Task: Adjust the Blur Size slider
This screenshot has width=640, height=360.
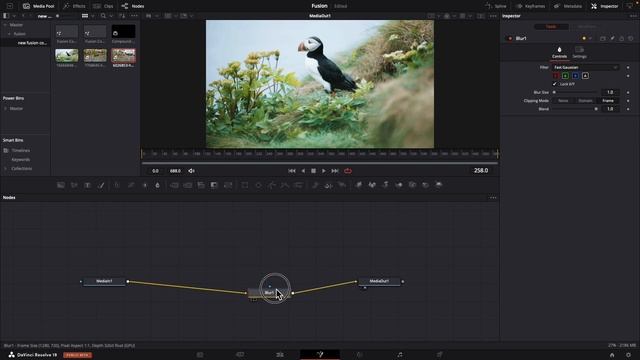Action: [575, 93]
